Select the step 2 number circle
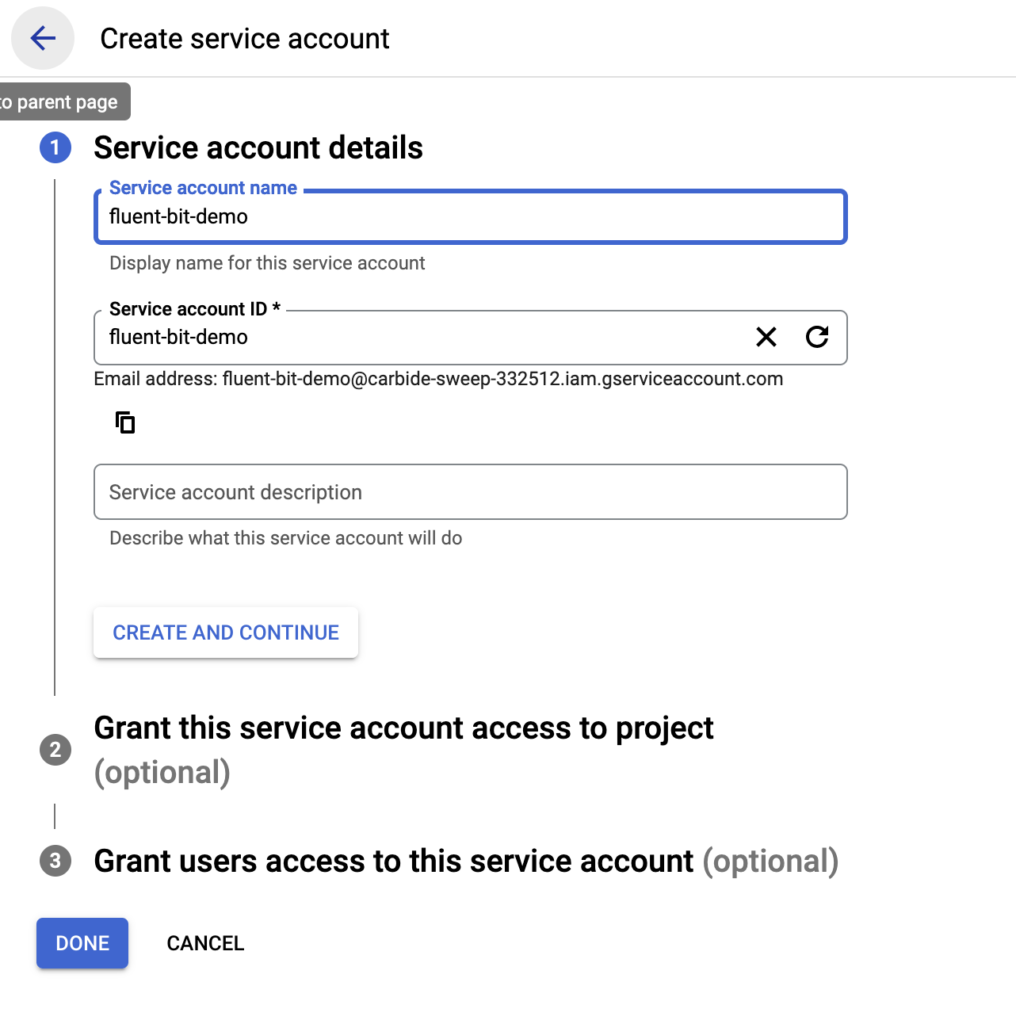Viewport: 1016px width, 1024px height. click(x=55, y=749)
